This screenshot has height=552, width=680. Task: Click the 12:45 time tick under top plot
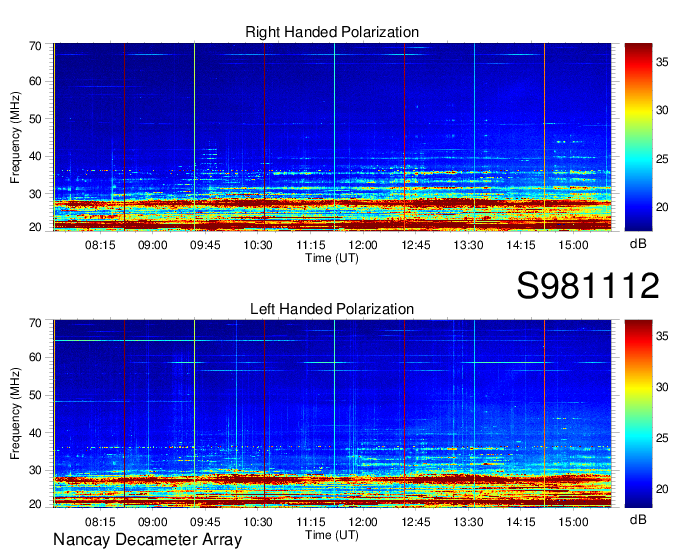pos(415,245)
